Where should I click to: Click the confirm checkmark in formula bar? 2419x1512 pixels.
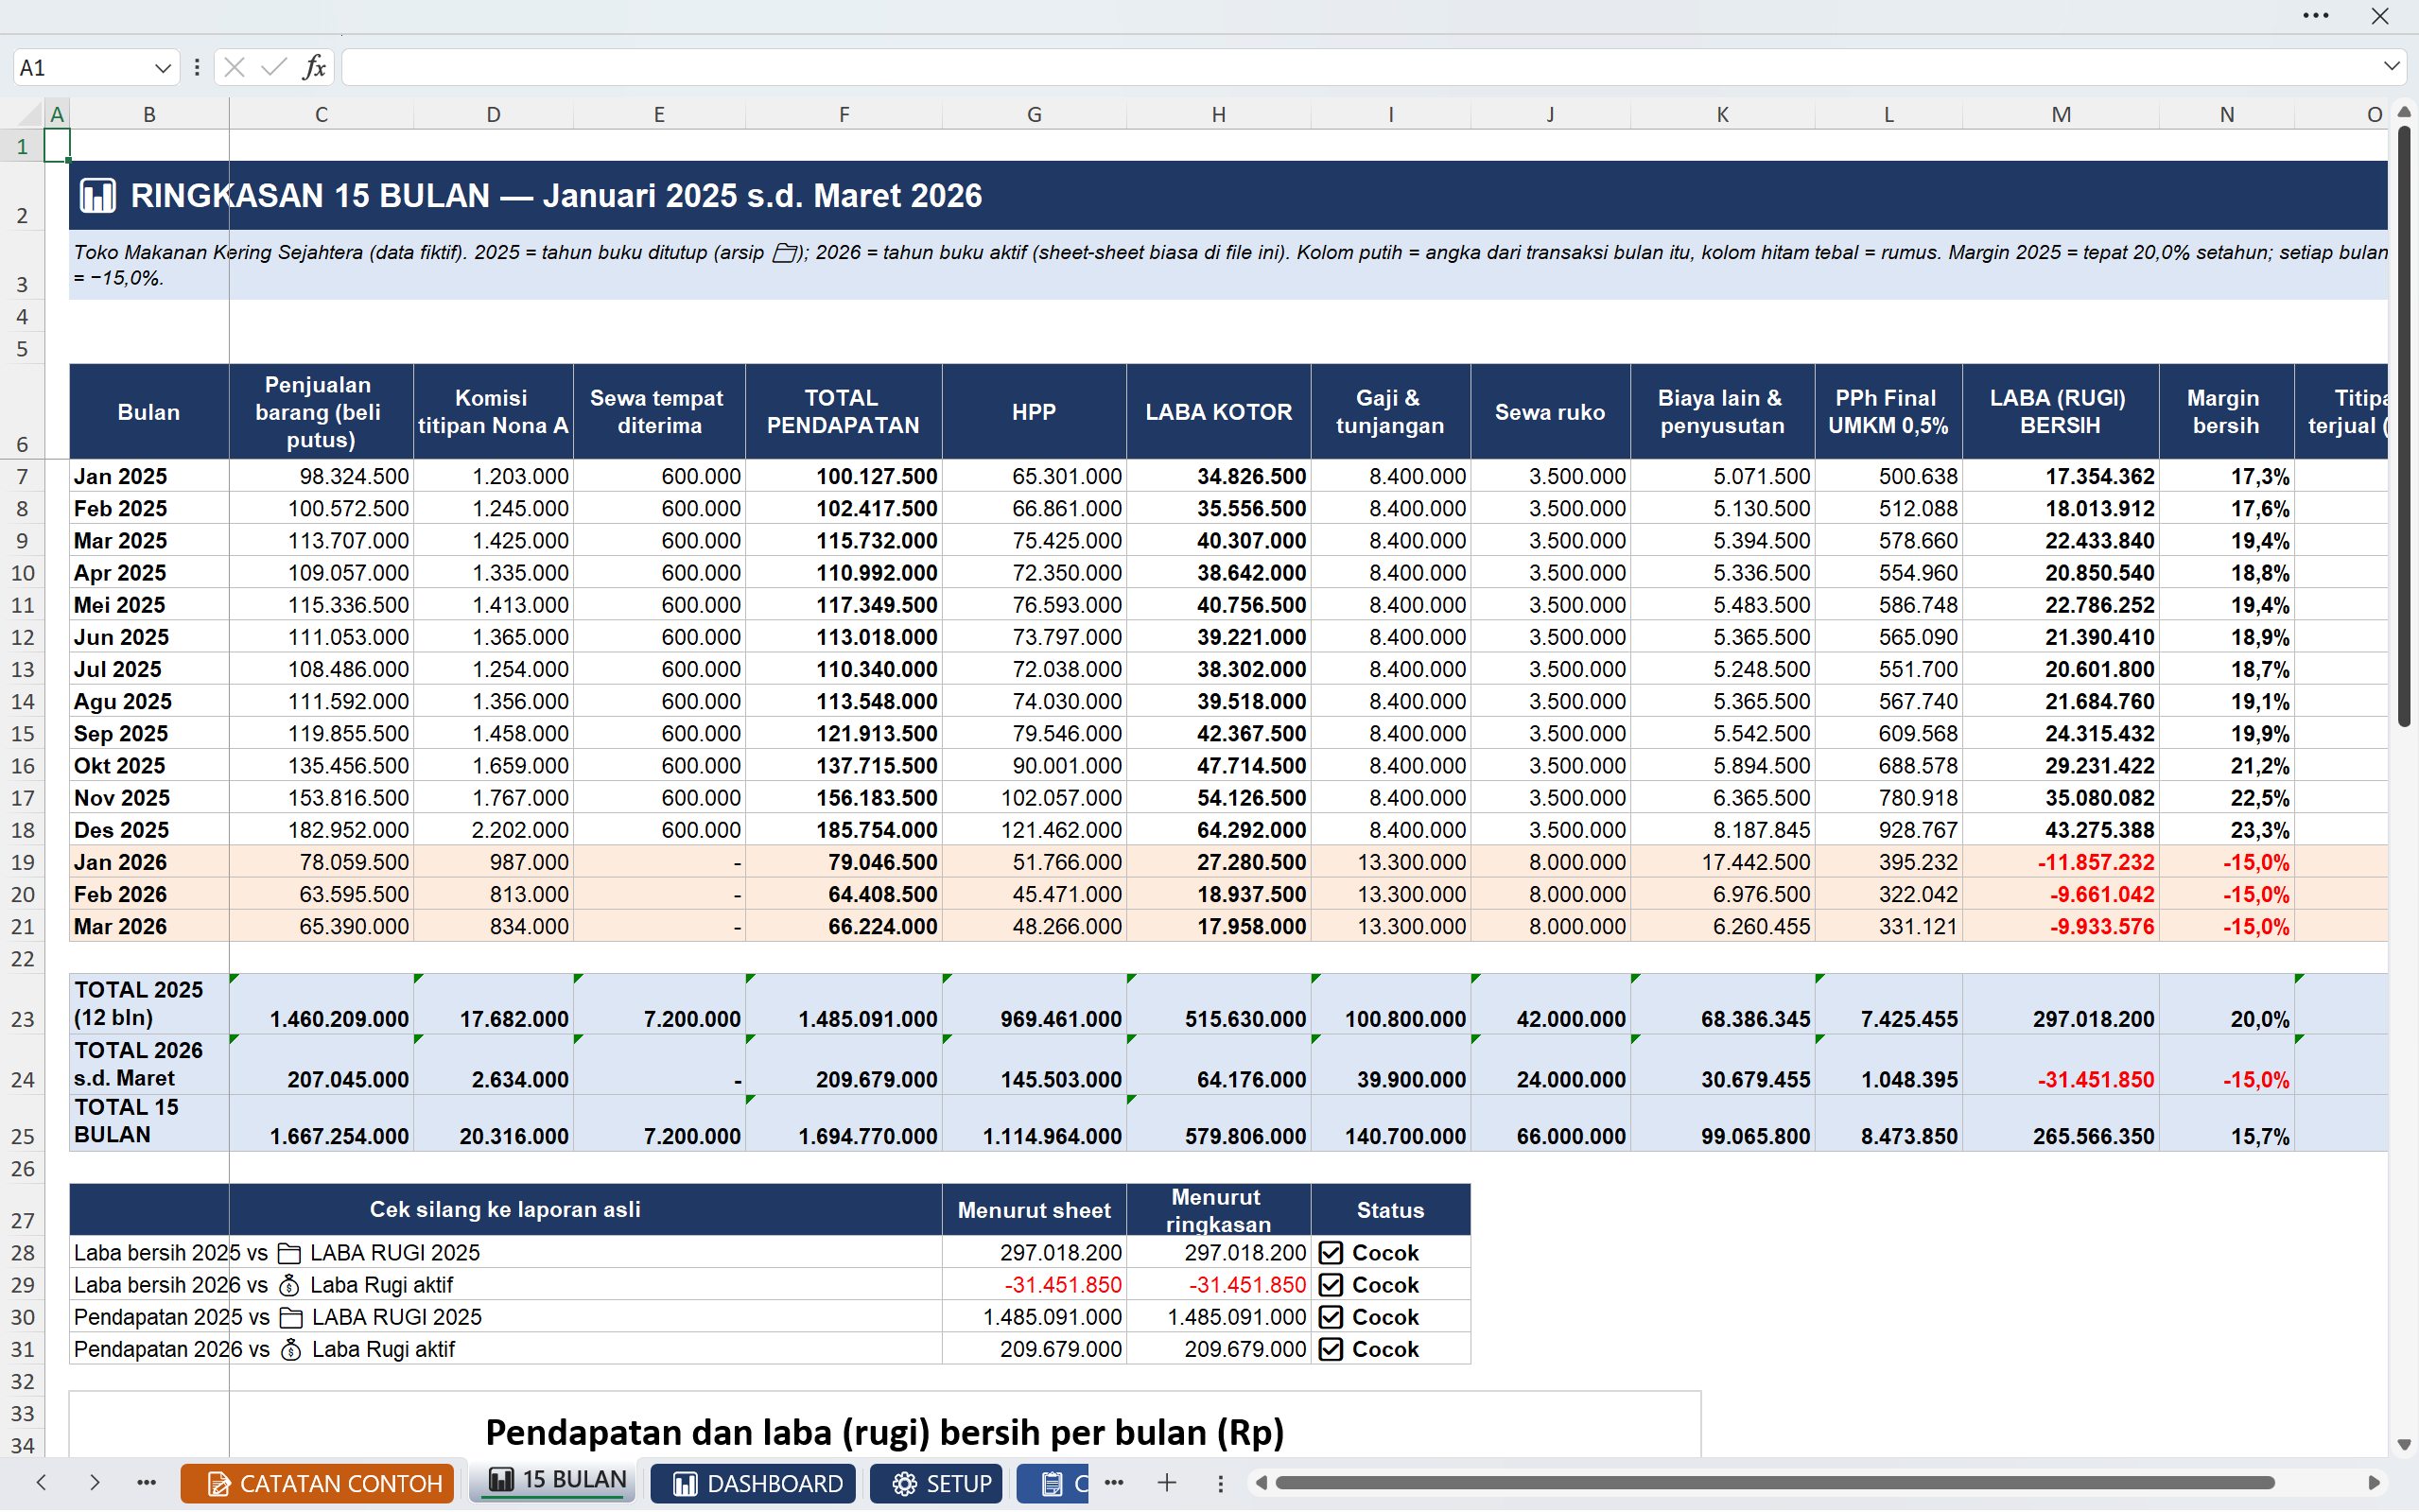point(273,67)
